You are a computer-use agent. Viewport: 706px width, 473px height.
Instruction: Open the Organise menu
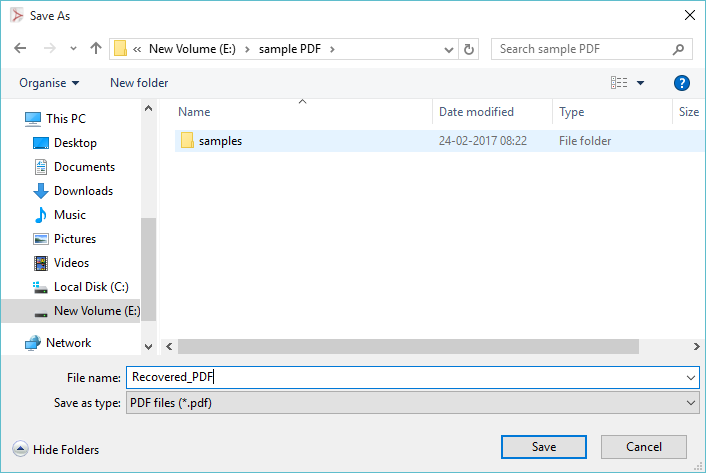(49, 83)
